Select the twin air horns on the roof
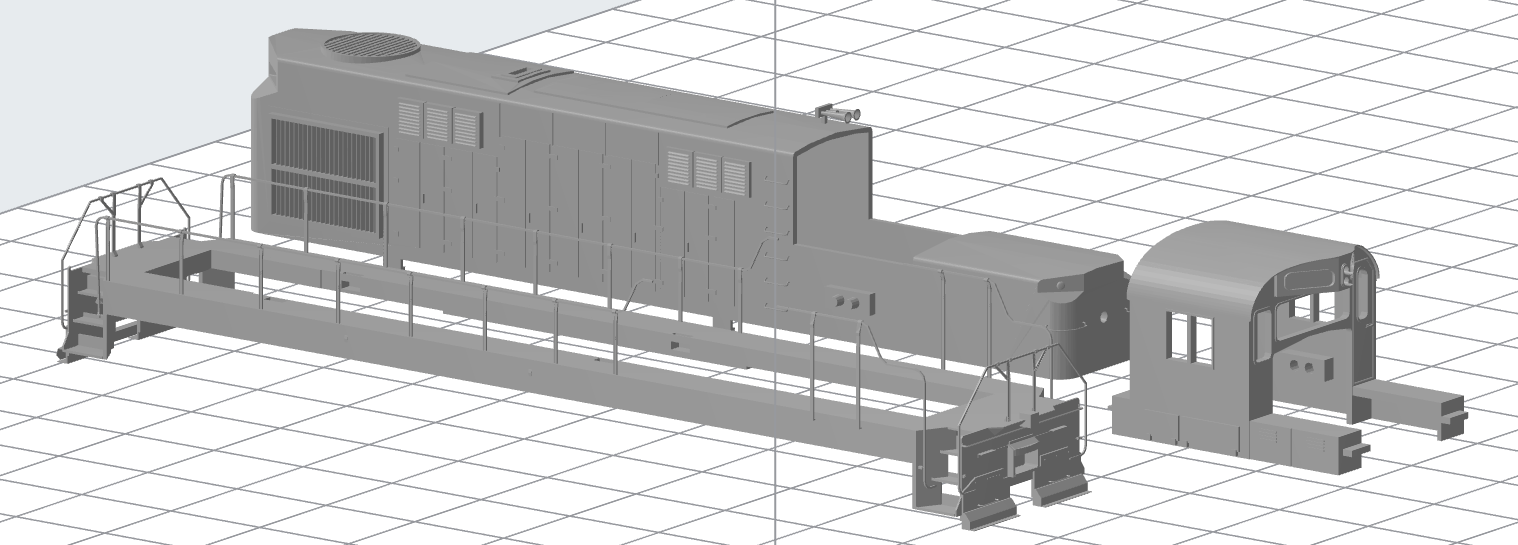The image size is (1518, 545). (x=841, y=114)
